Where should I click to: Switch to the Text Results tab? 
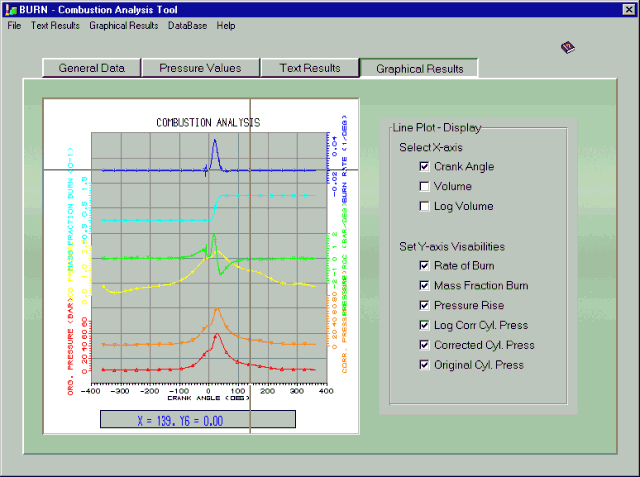tap(310, 68)
